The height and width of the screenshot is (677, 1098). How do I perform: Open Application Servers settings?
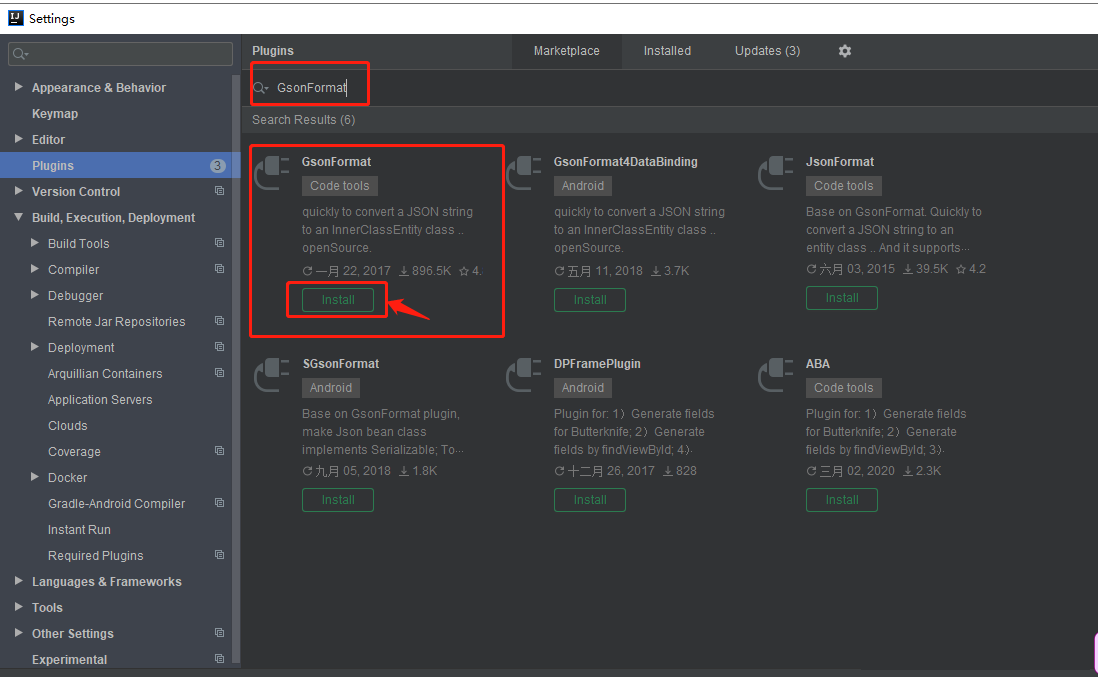tap(100, 400)
